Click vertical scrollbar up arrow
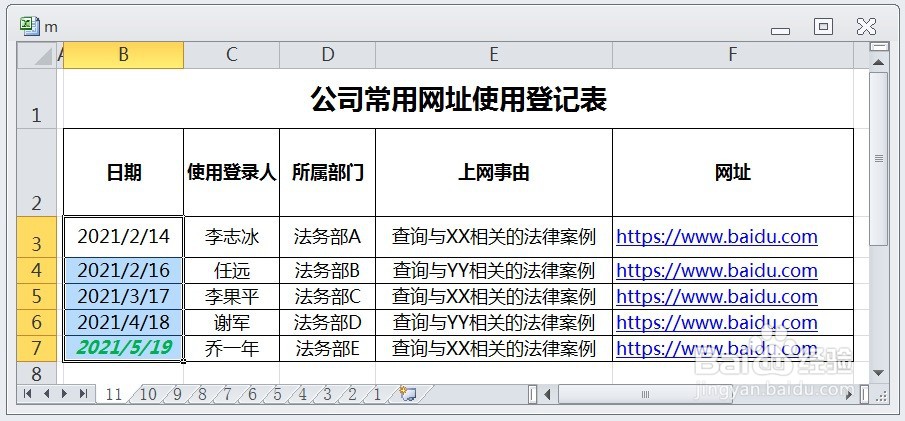Viewport: 905px width, 421px height. (x=878, y=62)
